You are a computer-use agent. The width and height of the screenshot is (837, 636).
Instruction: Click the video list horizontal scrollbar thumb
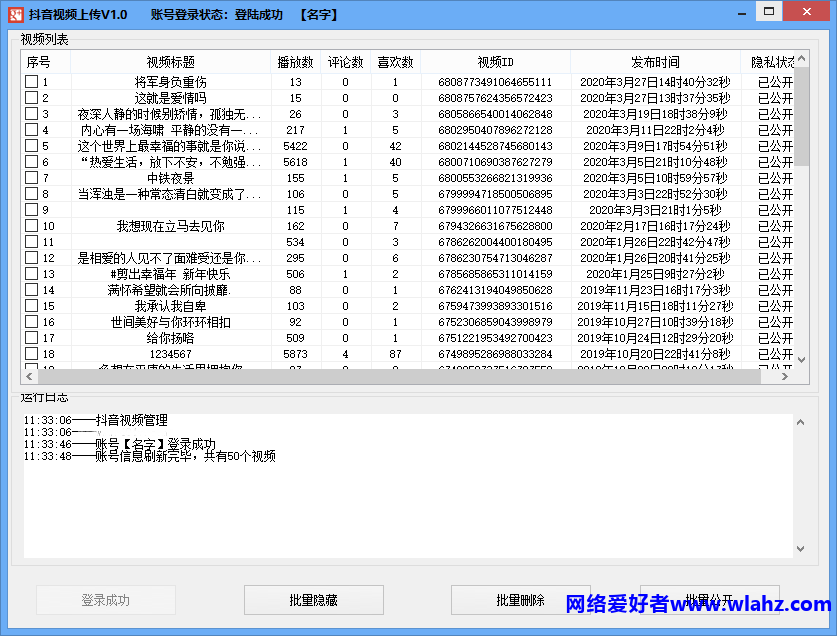[x=398, y=376]
